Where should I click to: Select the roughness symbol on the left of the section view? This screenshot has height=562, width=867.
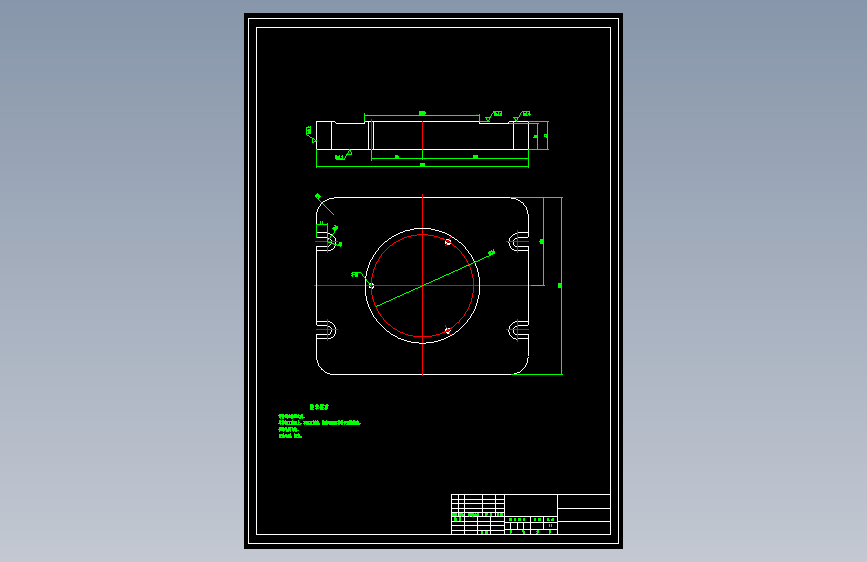tap(311, 134)
